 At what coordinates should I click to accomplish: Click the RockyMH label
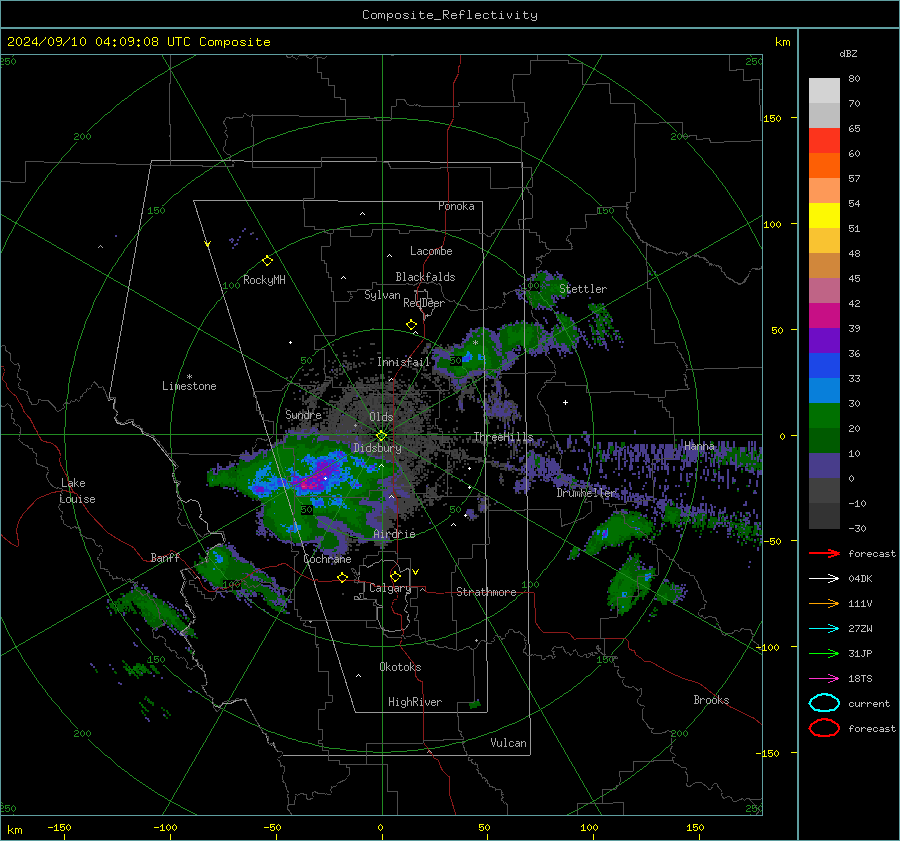click(264, 280)
